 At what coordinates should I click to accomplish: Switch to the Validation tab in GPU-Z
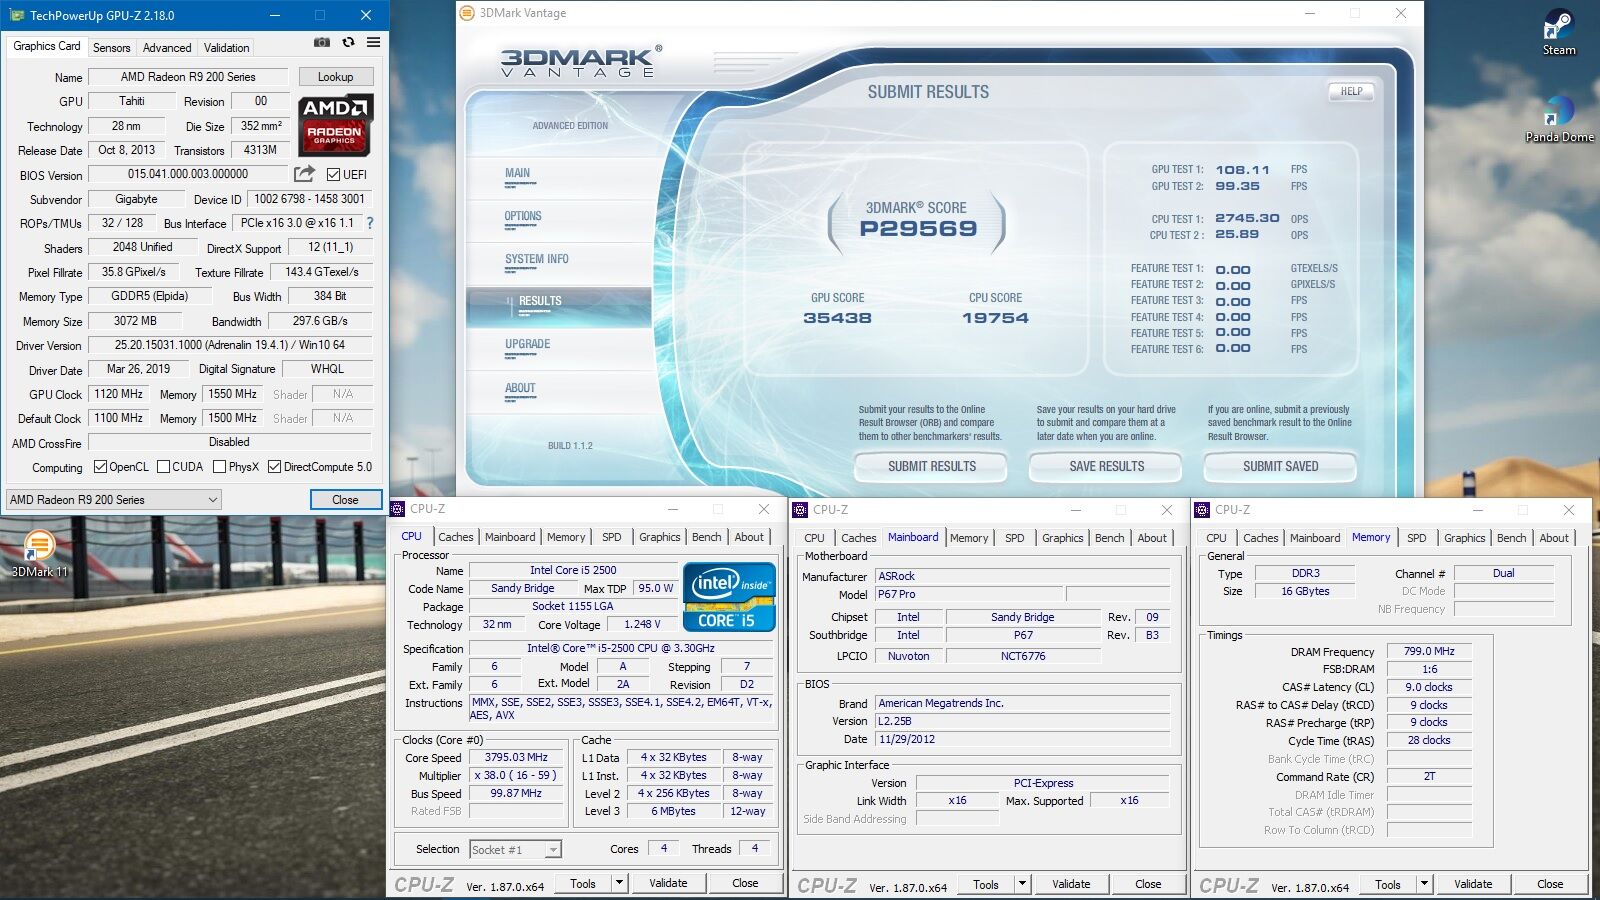[227, 48]
